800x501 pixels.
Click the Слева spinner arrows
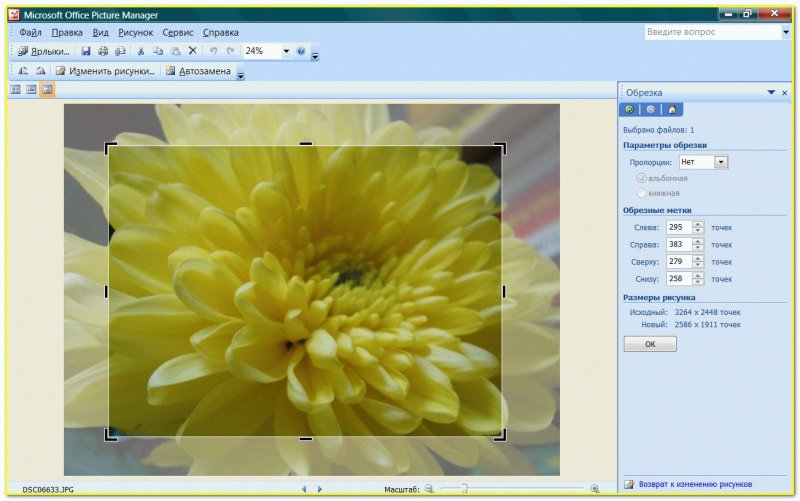(697, 227)
